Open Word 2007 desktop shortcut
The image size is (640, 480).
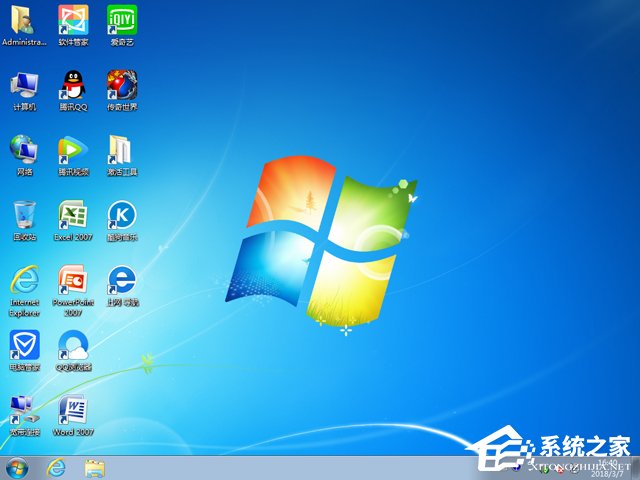pos(72,410)
